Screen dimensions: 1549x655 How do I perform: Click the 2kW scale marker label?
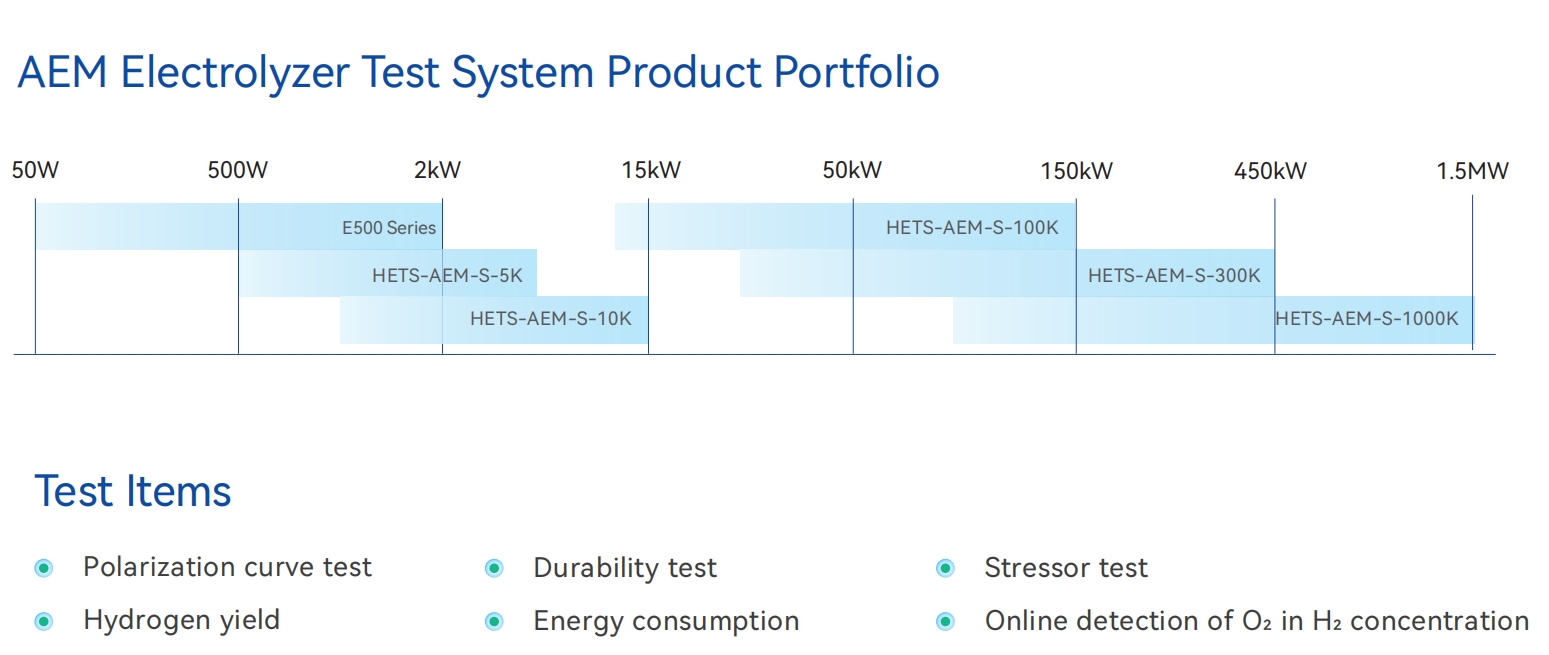point(438,171)
